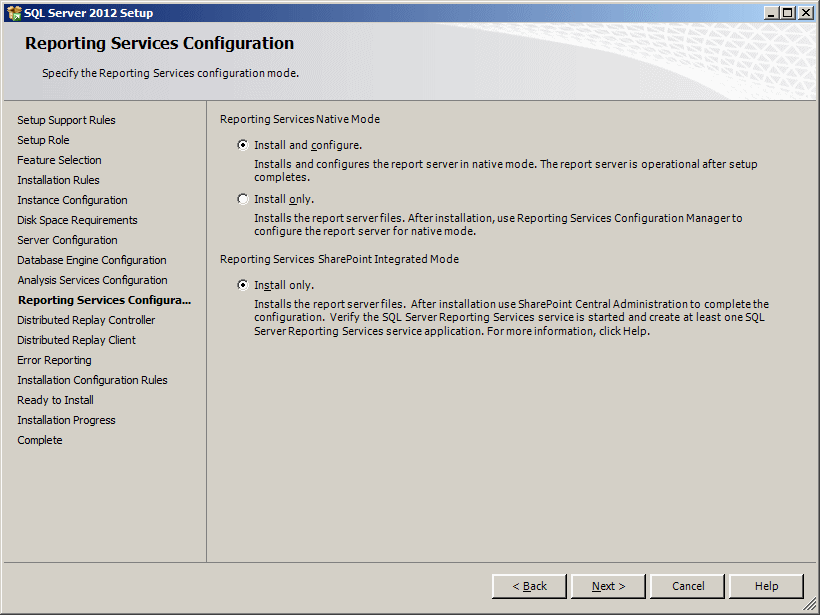Click 'Distributed Replay Controller' step
820x615 pixels.
(86, 320)
